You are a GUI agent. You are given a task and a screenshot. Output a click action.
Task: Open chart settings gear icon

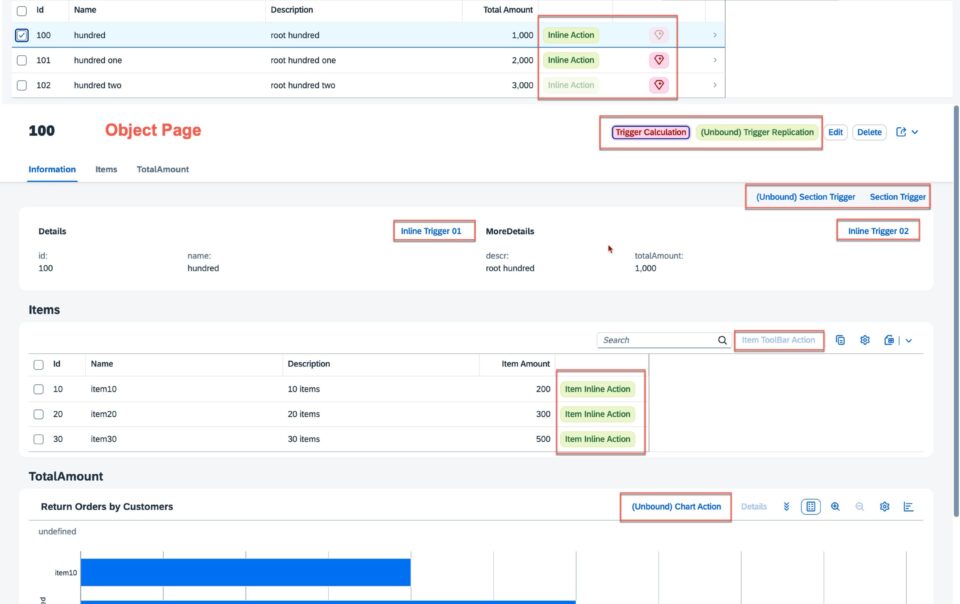click(x=884, y=507)
